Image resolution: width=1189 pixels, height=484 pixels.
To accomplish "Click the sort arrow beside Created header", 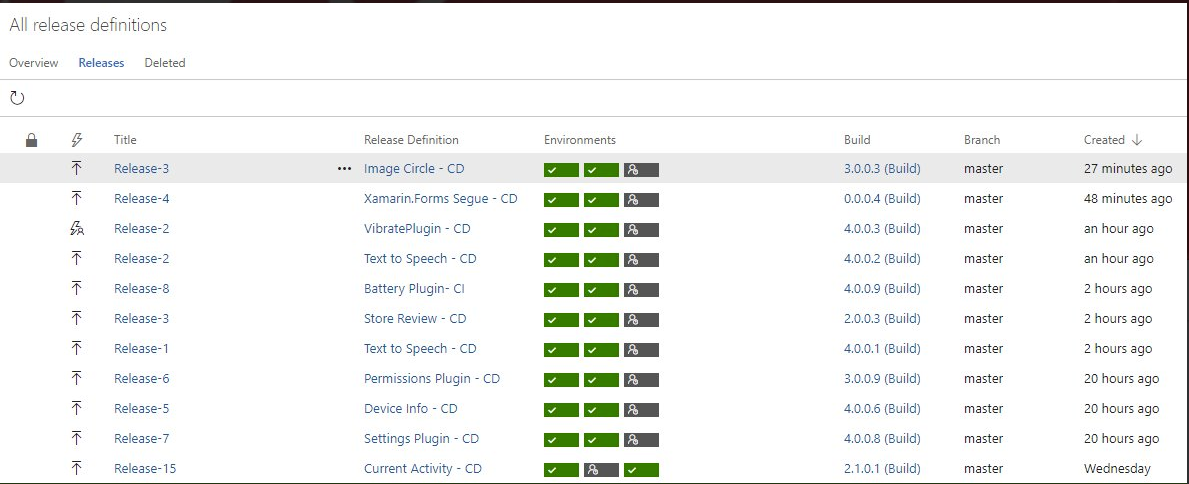I will click(x=1137, y=140).
